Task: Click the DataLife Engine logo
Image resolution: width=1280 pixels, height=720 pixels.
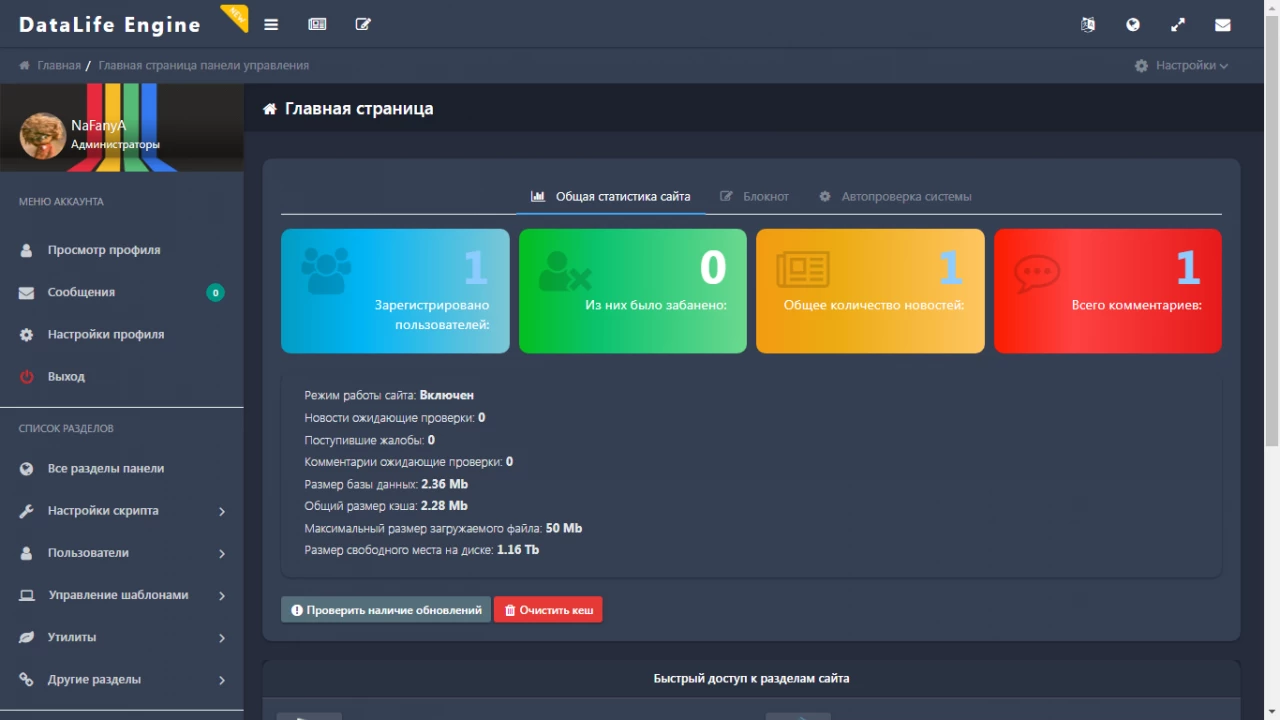Action: pos(110,25)
